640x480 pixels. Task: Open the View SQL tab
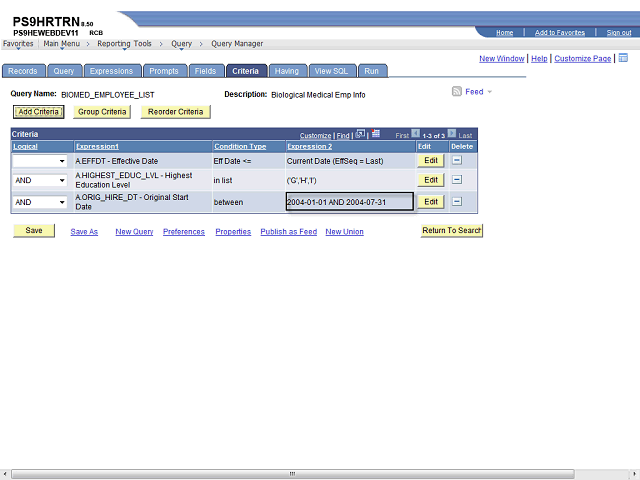click(x=331, y=71)
